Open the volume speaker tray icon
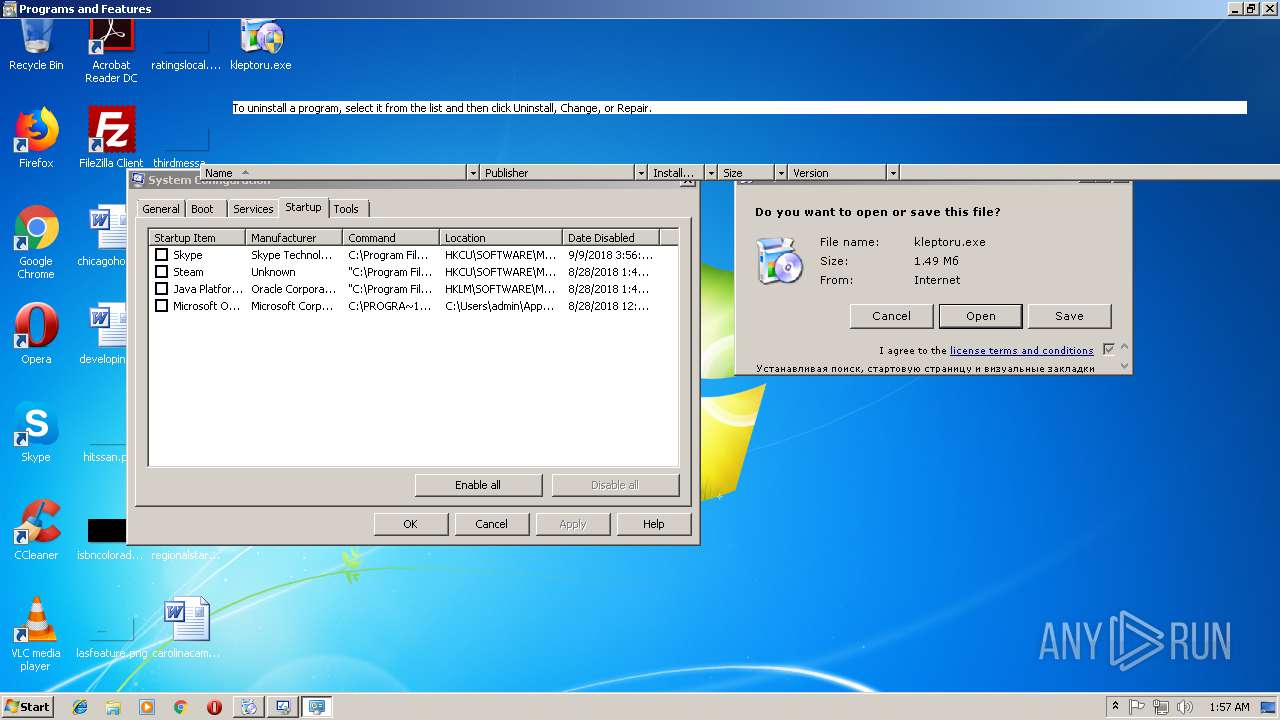 (1183, 707)
